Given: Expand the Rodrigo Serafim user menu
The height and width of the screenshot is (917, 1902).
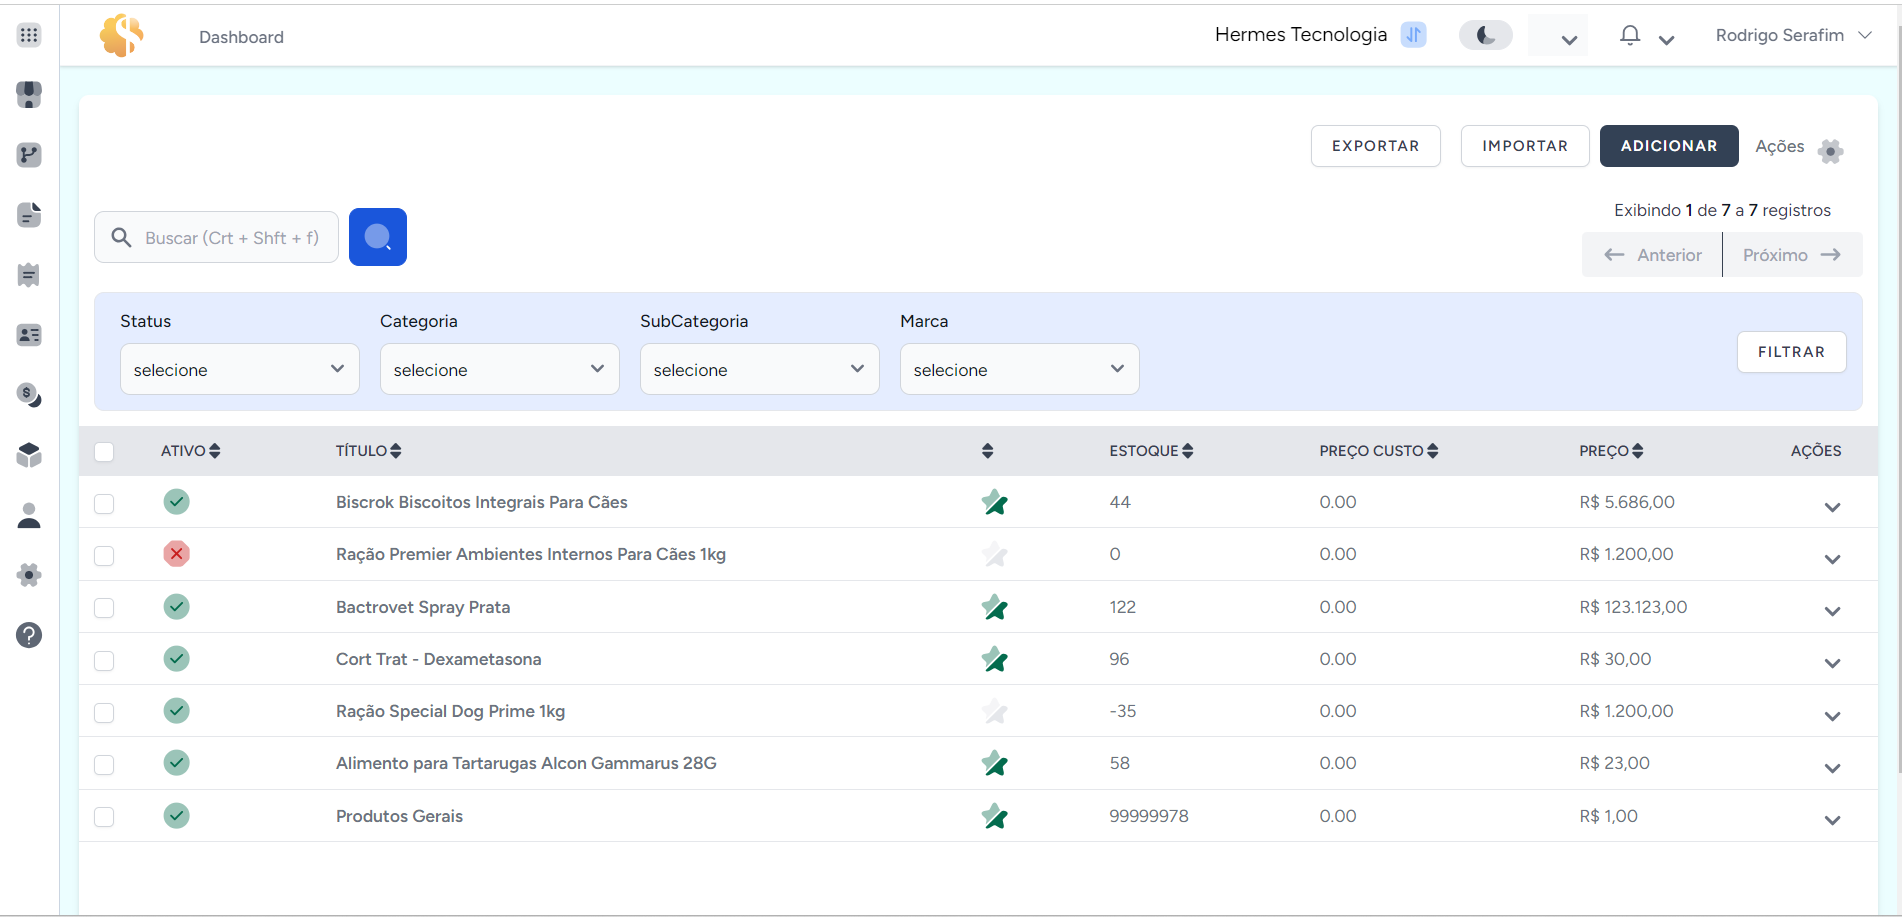Looking at the screenshot, I should click(1794, 35).
